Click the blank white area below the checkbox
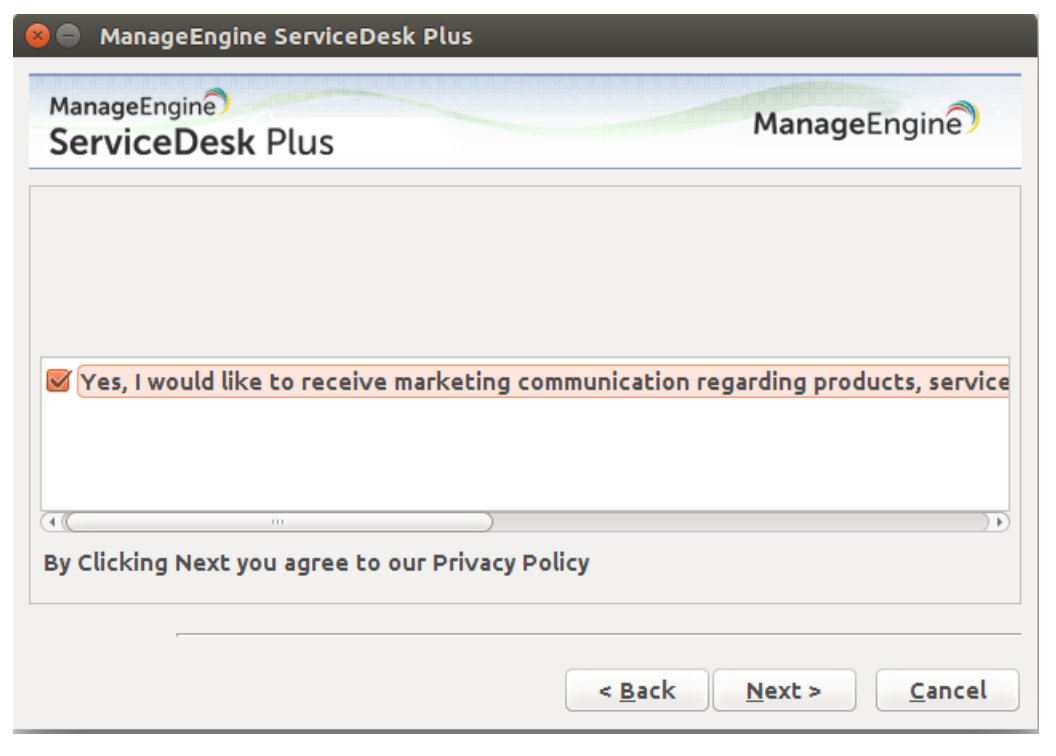 pyautogui.click(x=524, y=455)
